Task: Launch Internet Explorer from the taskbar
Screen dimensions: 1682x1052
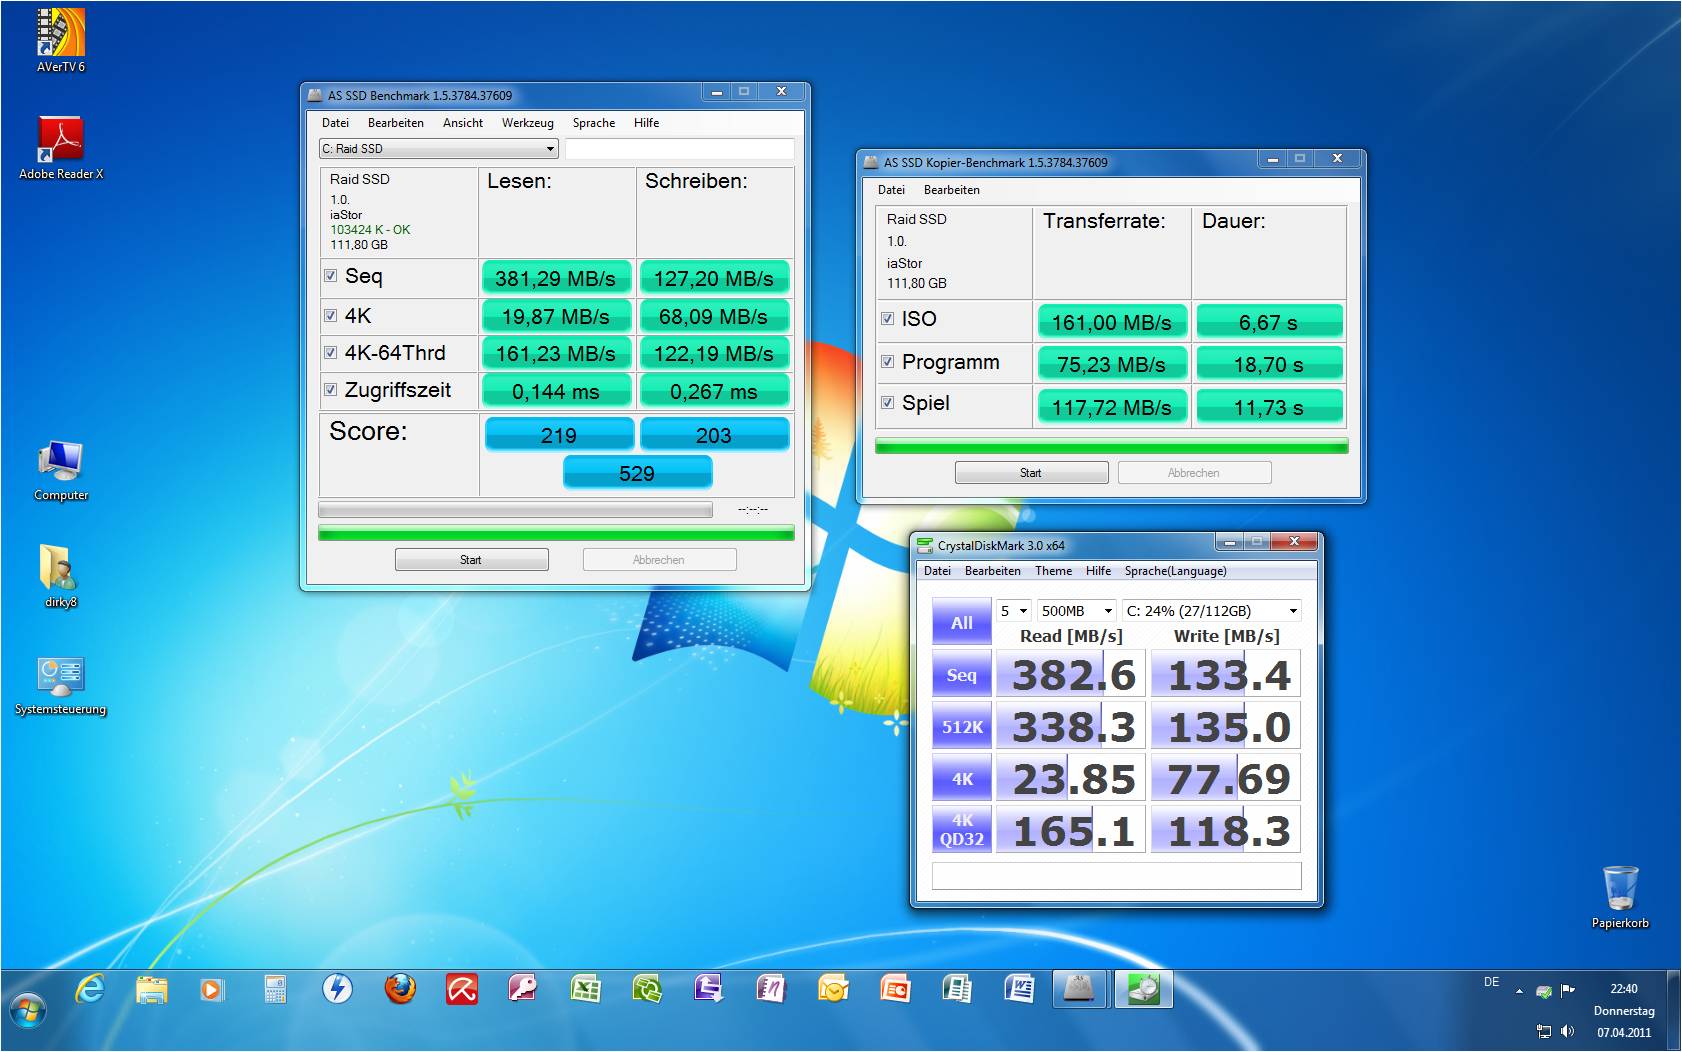Action: click(x=90, y=990)
